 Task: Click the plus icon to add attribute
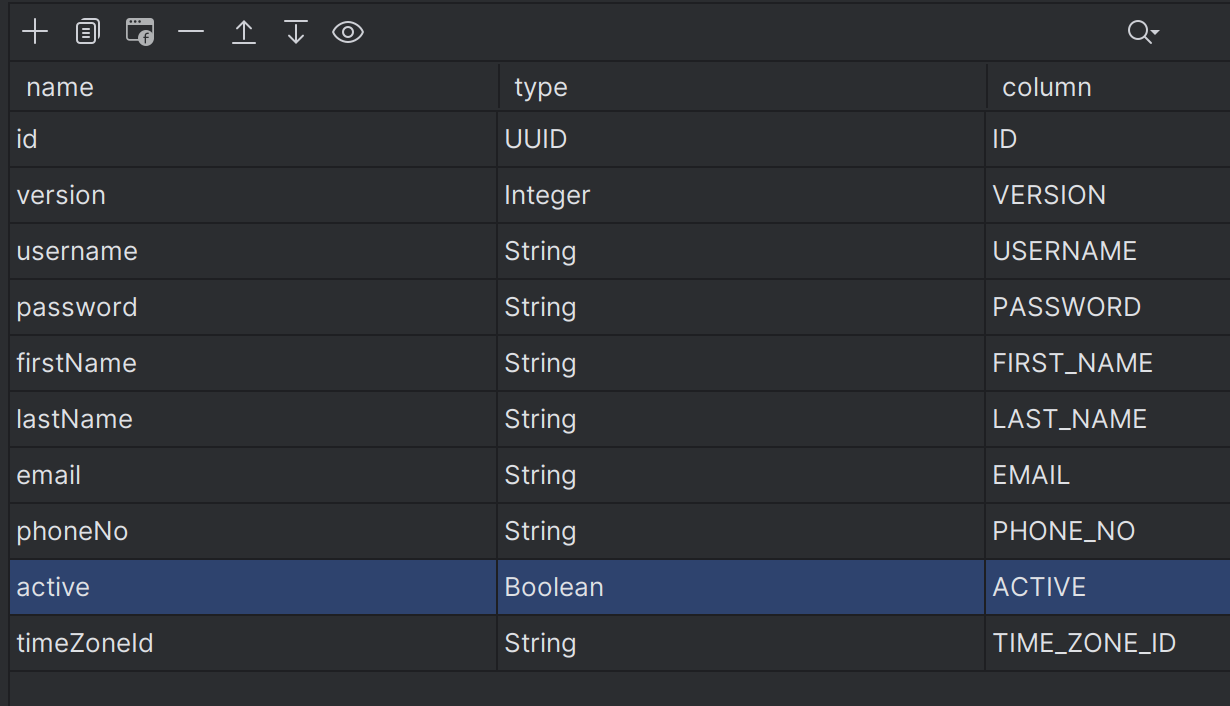pos(35,32)
